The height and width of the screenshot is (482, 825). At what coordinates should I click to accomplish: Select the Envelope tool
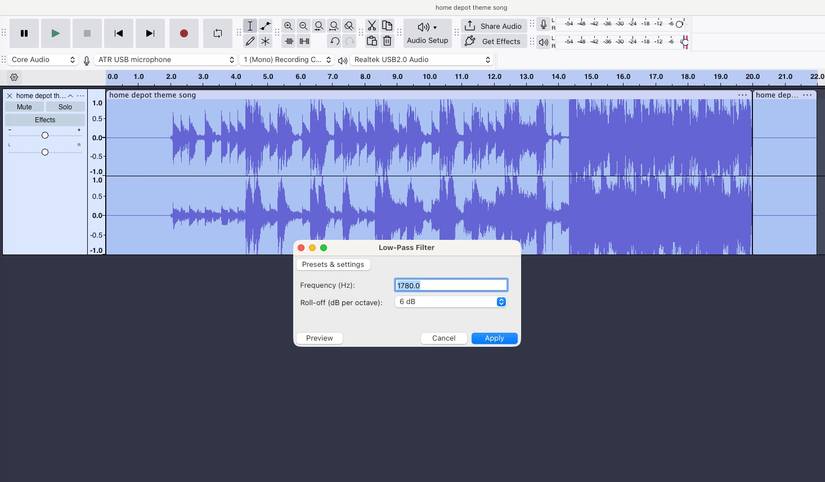click(x=265, y=26)
